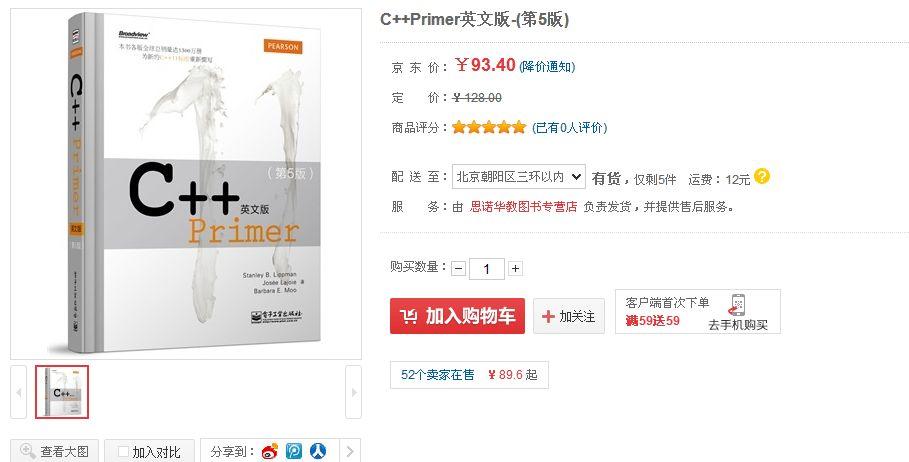Click the 加关注 follow button
This screenshot has height=462, width=909.
pyautogui.click(x=569, y=317)
